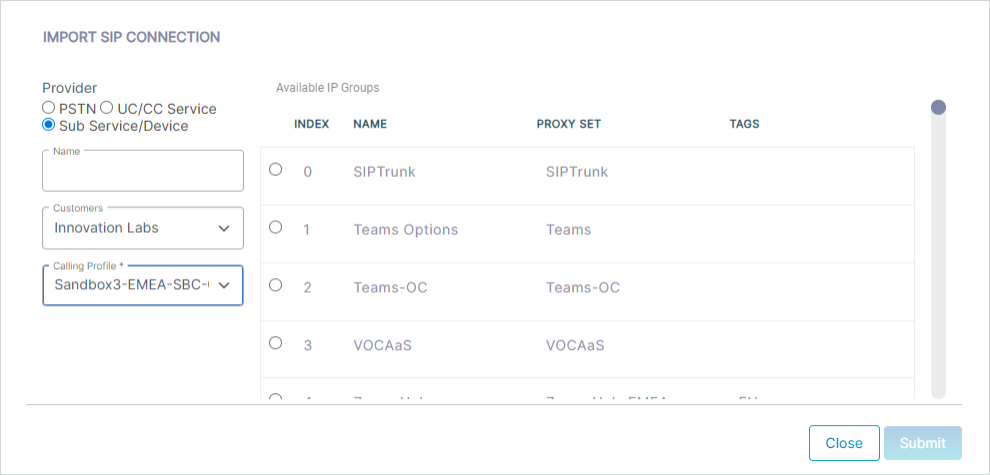Select the Teams Options IP group radio
The width and height of the screenshot is (990, 475).
275,227
